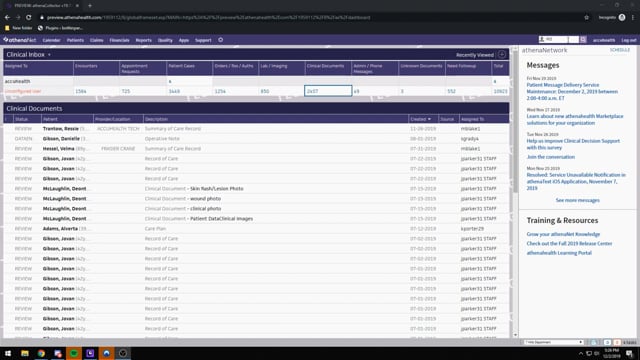Click the Log out link
The width and height of the screenshot is (640, 360).
pyautogui.click(x=629, y=40)
